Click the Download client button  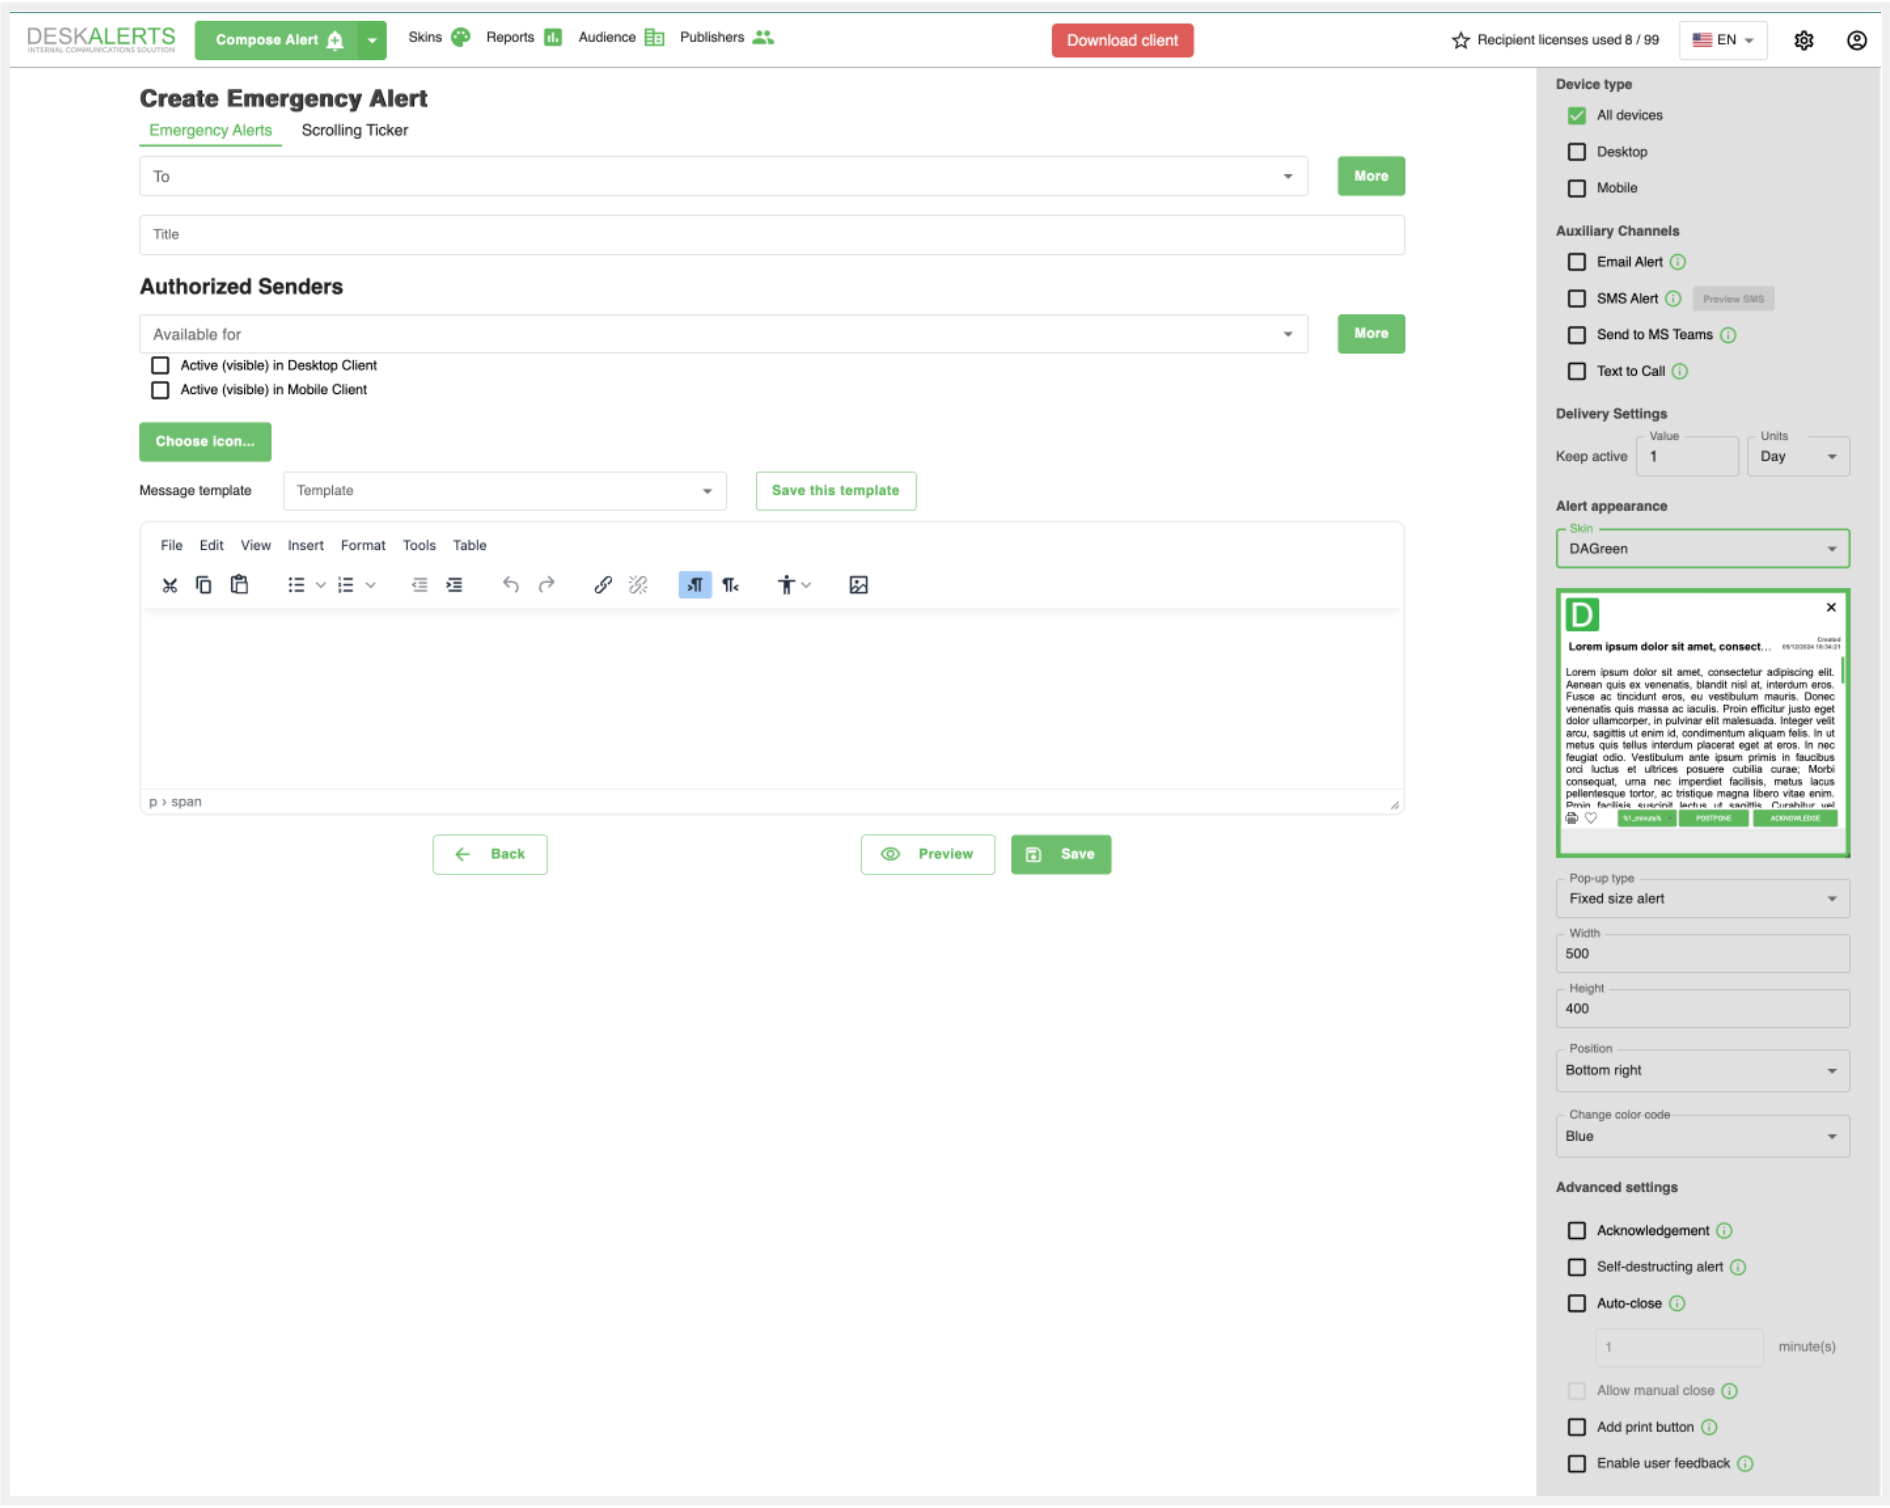1122,40
